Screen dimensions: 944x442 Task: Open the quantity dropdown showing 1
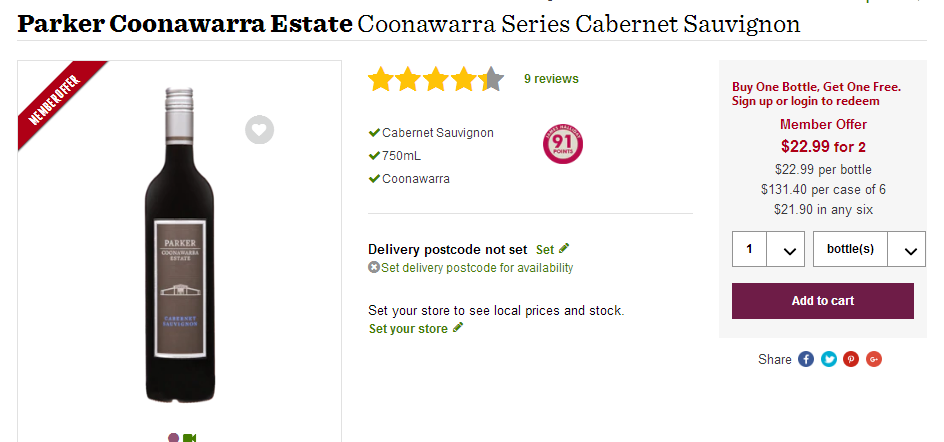coord(768,249)
